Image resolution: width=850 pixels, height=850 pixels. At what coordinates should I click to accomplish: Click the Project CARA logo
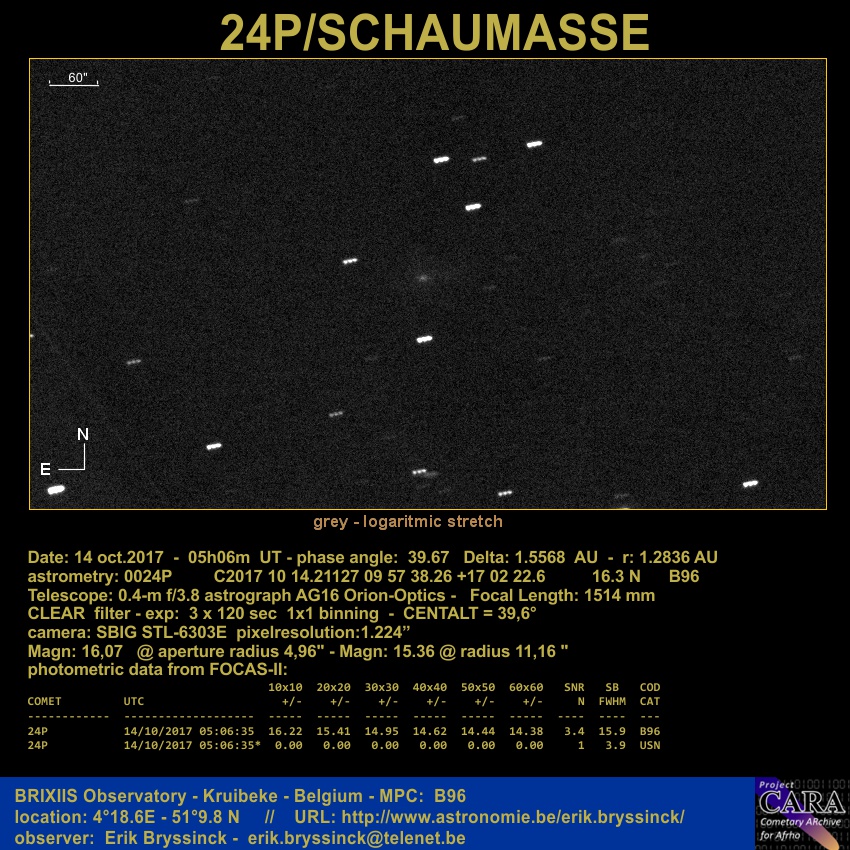tap(802, 813)
